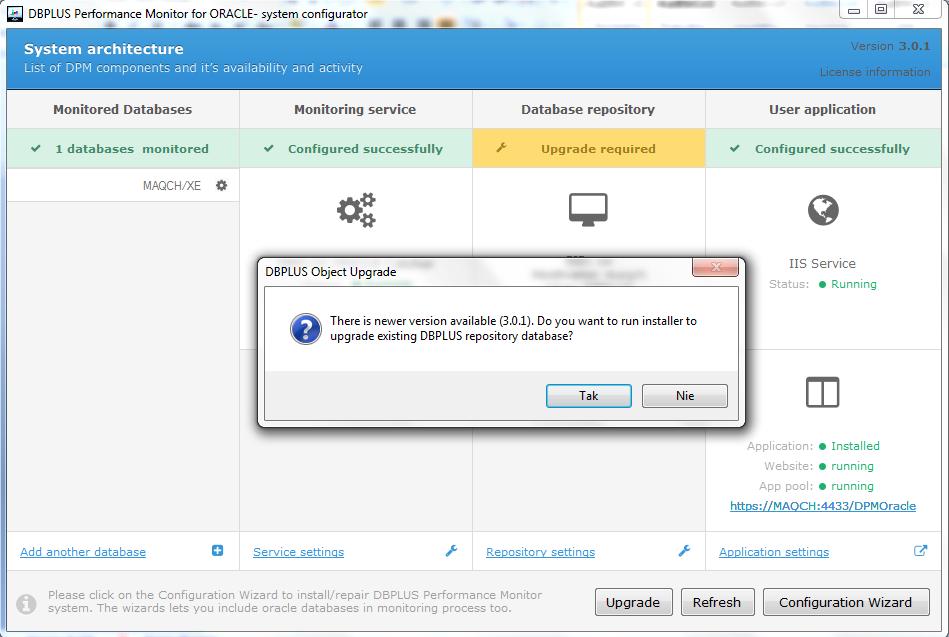Click the Refresh button
Image resolution: width=949 pixels, height=637 pixels.
pos(717,602)
